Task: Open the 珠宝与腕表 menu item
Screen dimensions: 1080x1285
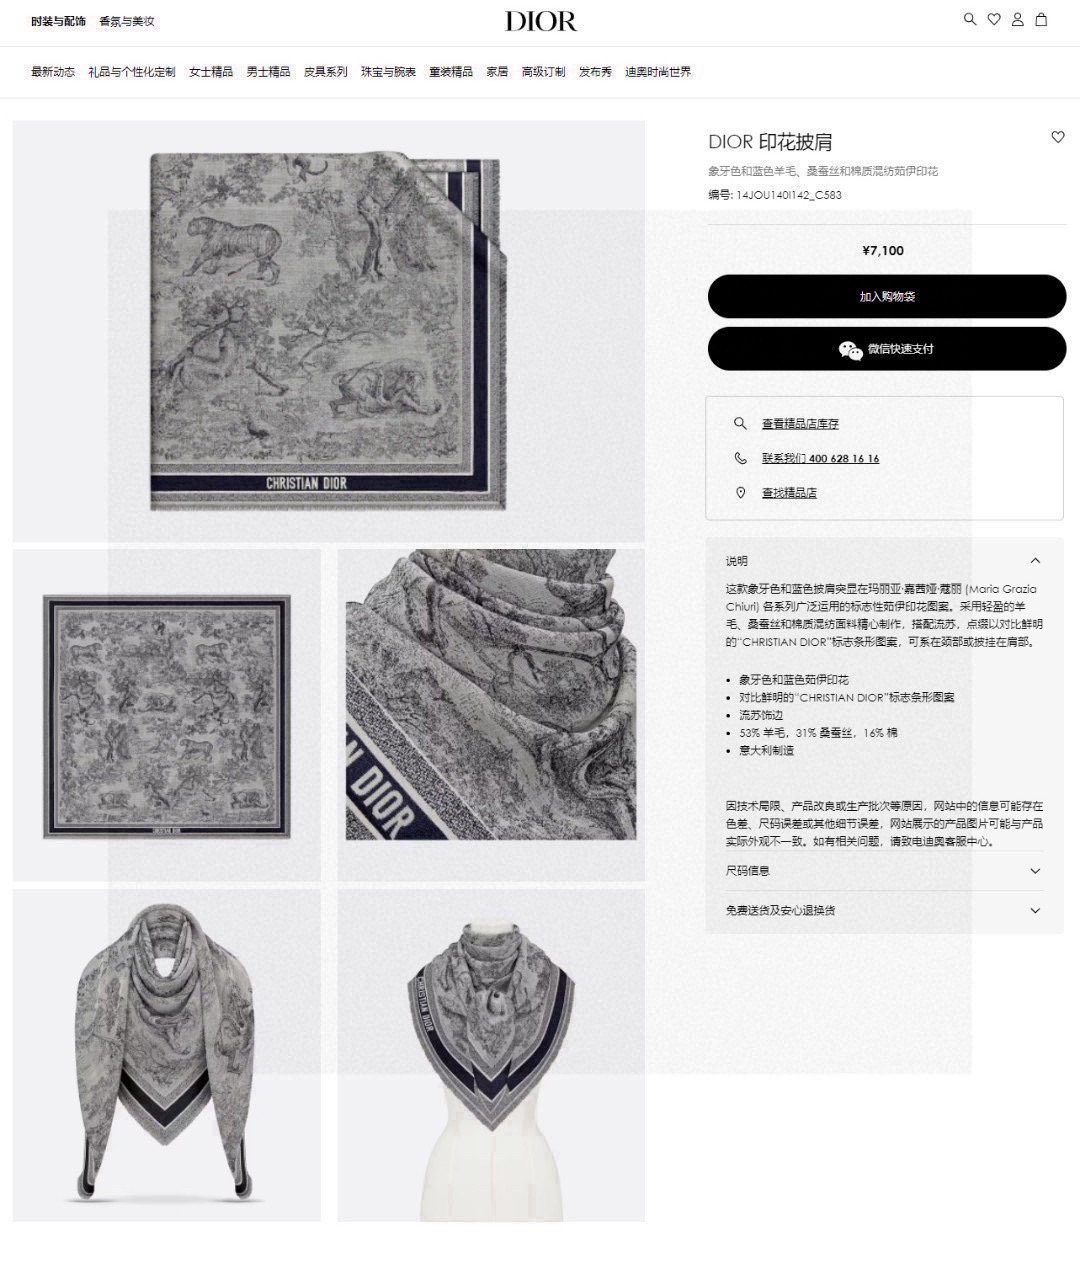Action: 388,72
